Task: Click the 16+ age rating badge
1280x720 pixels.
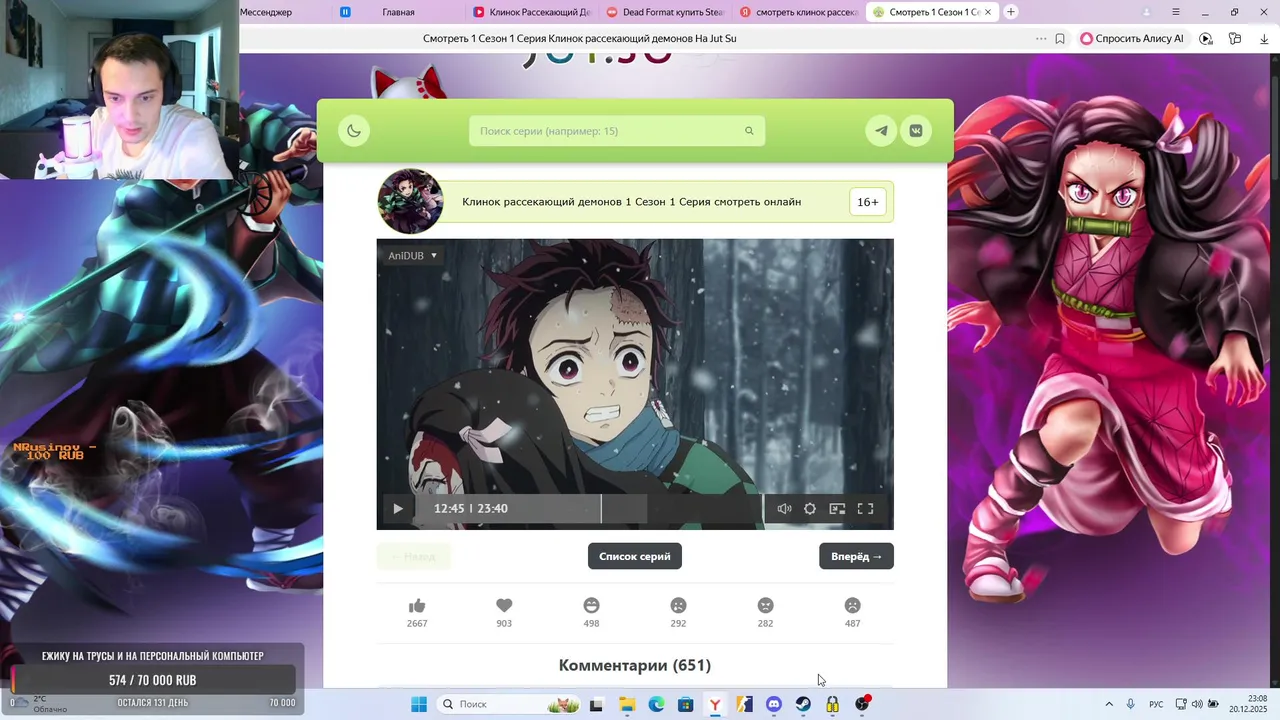Action: (x=868, y=202)
